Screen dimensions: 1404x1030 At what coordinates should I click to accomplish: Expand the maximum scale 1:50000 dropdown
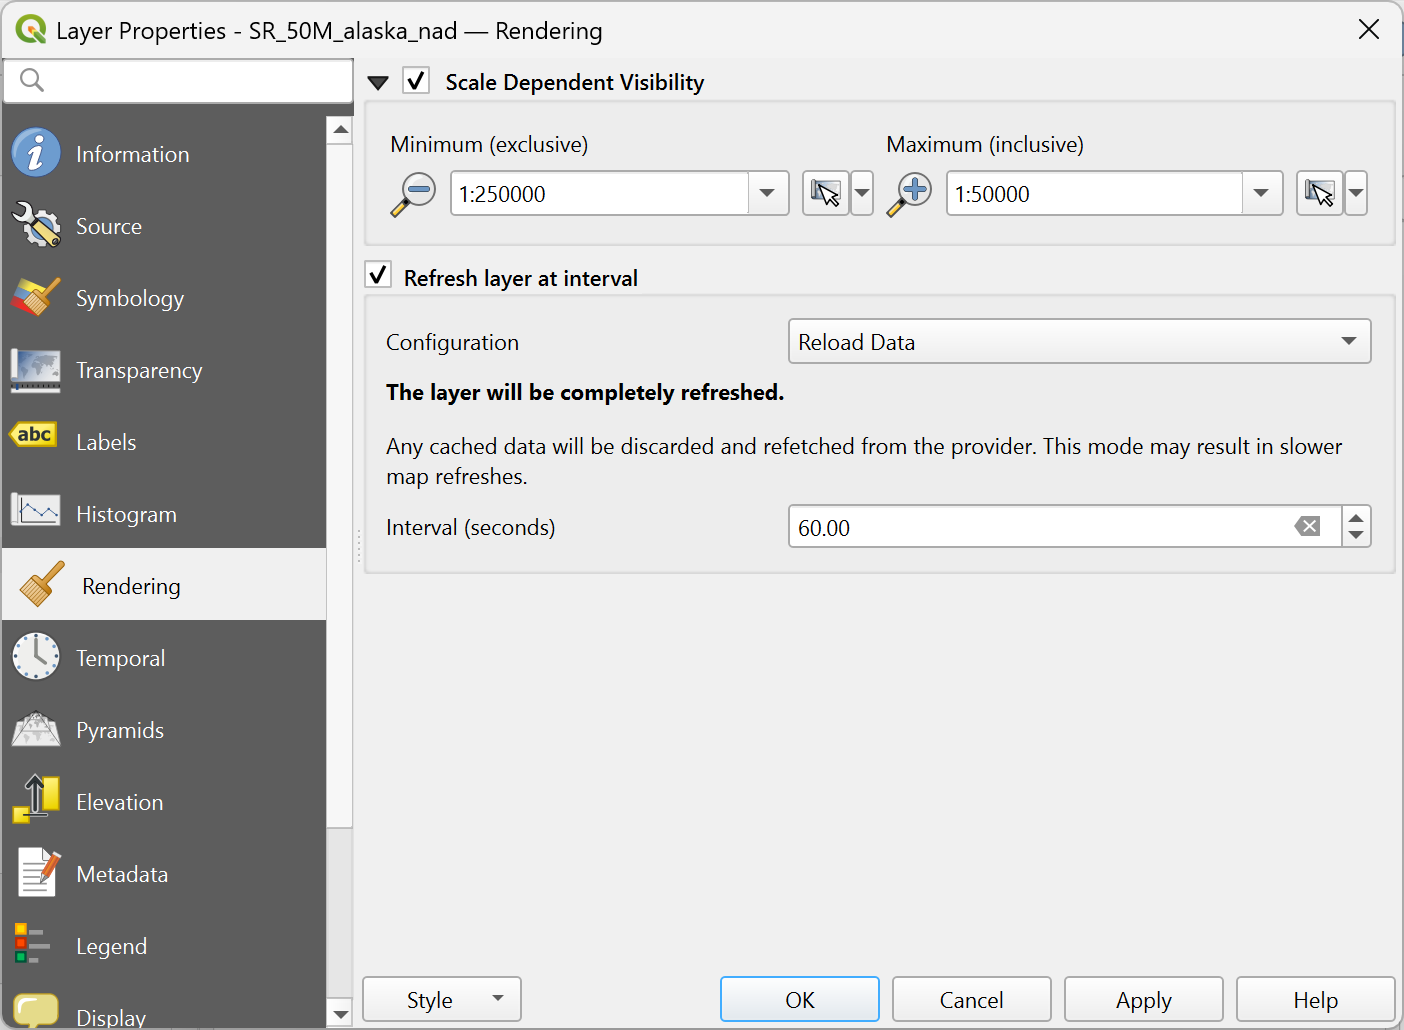tap(1261, 193)
